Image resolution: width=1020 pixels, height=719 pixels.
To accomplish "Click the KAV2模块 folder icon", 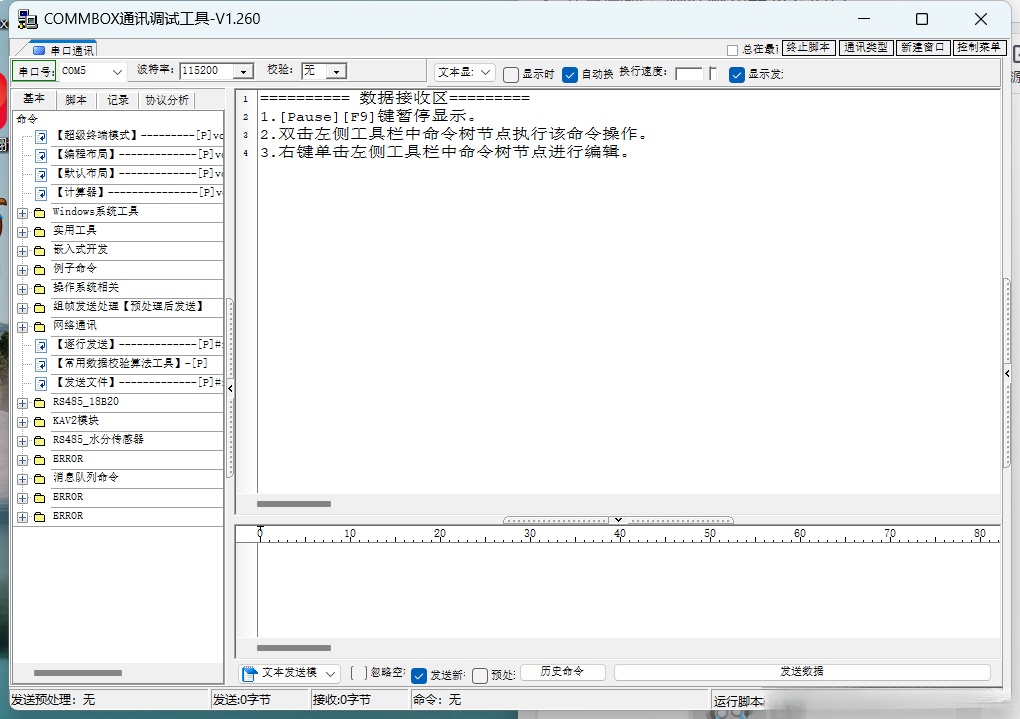I will (x=40, y=422).
